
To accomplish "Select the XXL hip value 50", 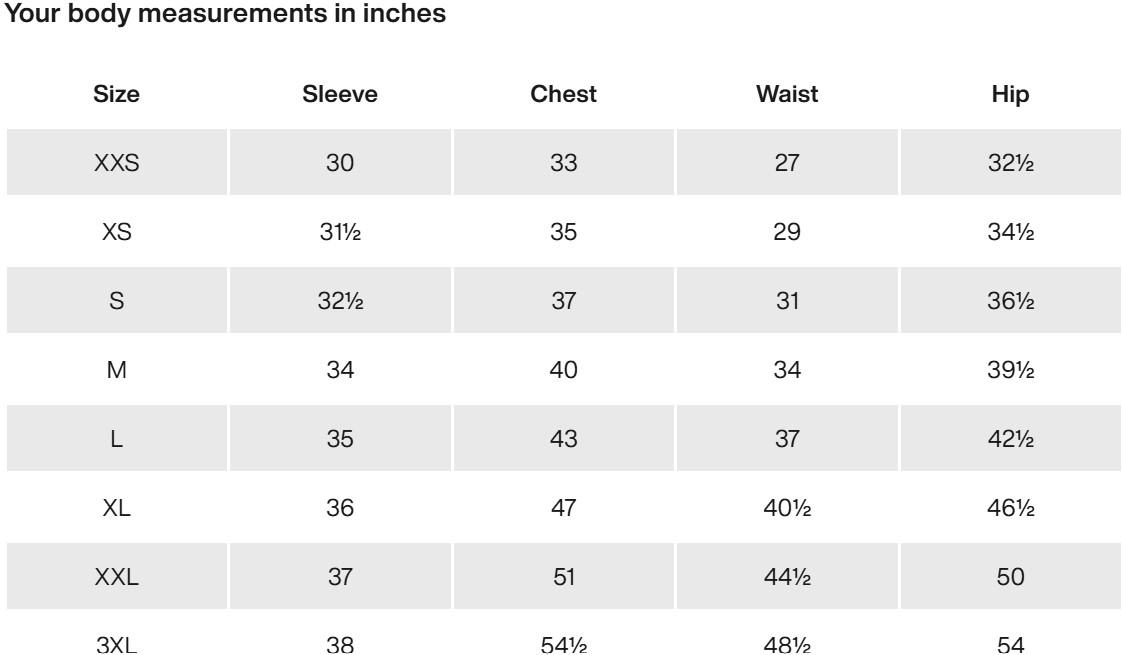I will (1010, 576).
